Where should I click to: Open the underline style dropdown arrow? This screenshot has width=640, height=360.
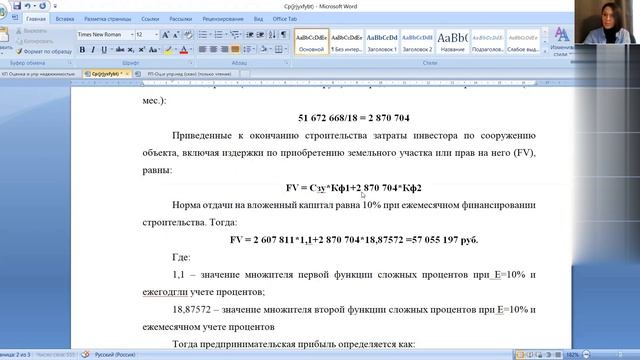click(111, 50)
